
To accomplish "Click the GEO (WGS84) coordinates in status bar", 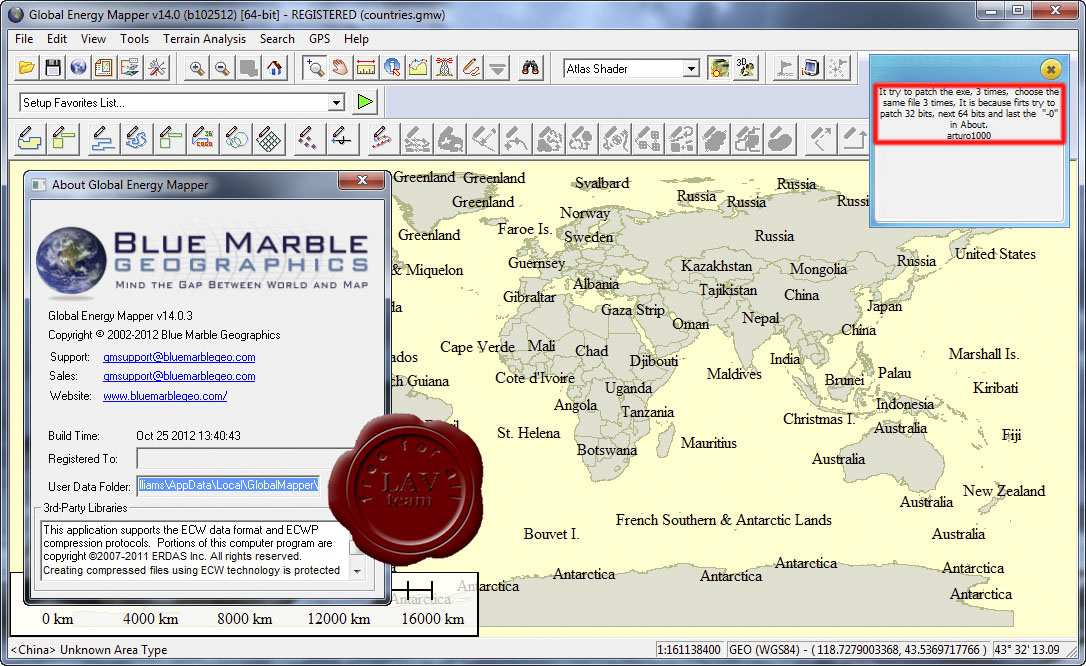I will pos(857,649).
